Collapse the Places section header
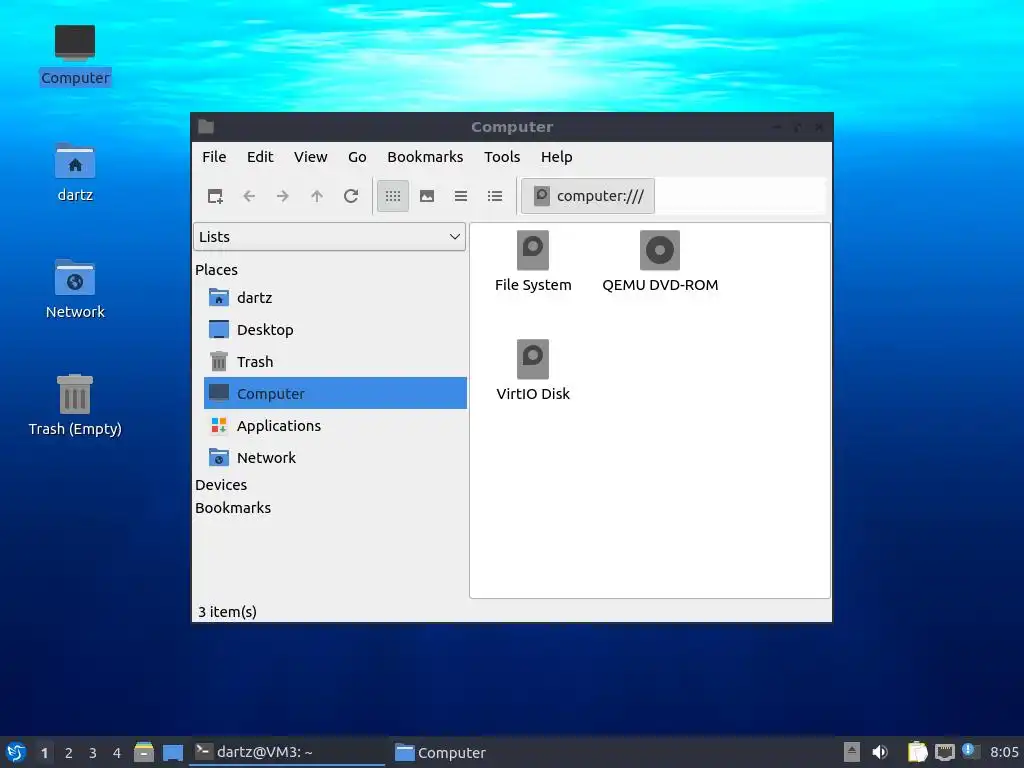Image resolution: width=1024 pixels, height=768 pixels. point(216,270)
